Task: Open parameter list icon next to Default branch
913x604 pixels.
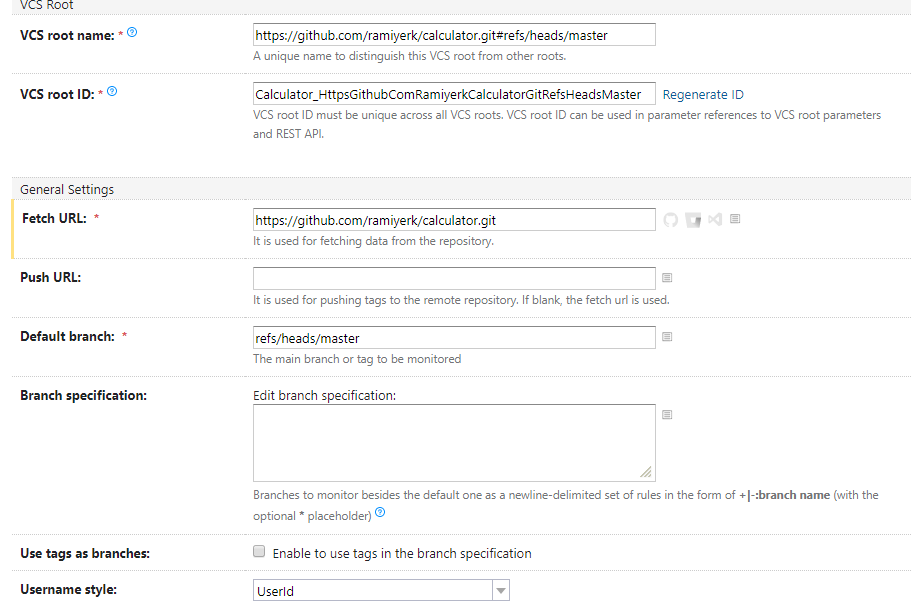Action: pos(667,337)
